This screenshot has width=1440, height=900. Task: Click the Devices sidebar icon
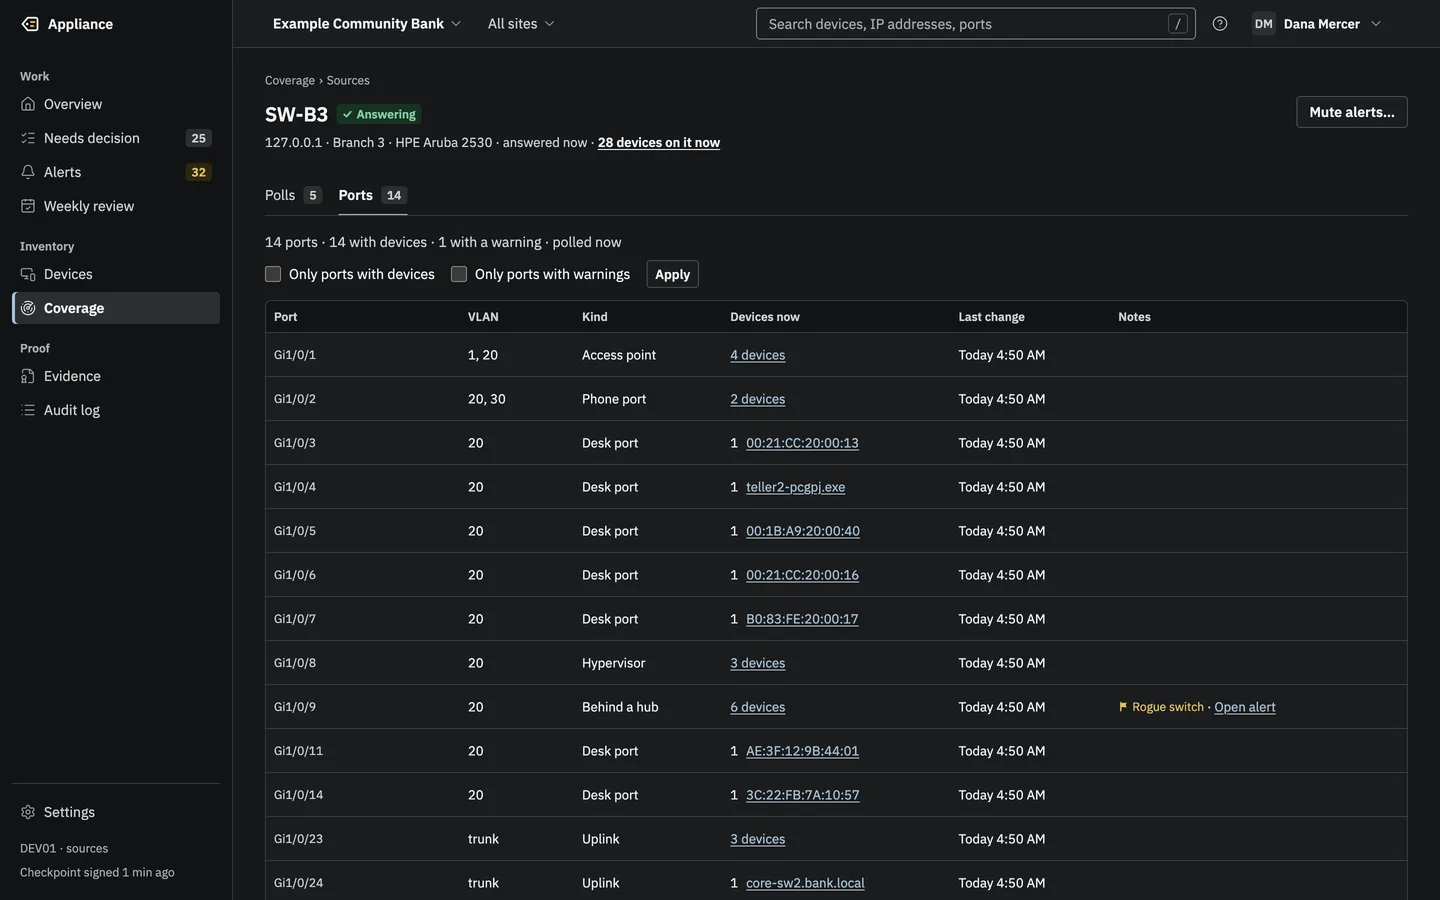(x=28, y=274)
